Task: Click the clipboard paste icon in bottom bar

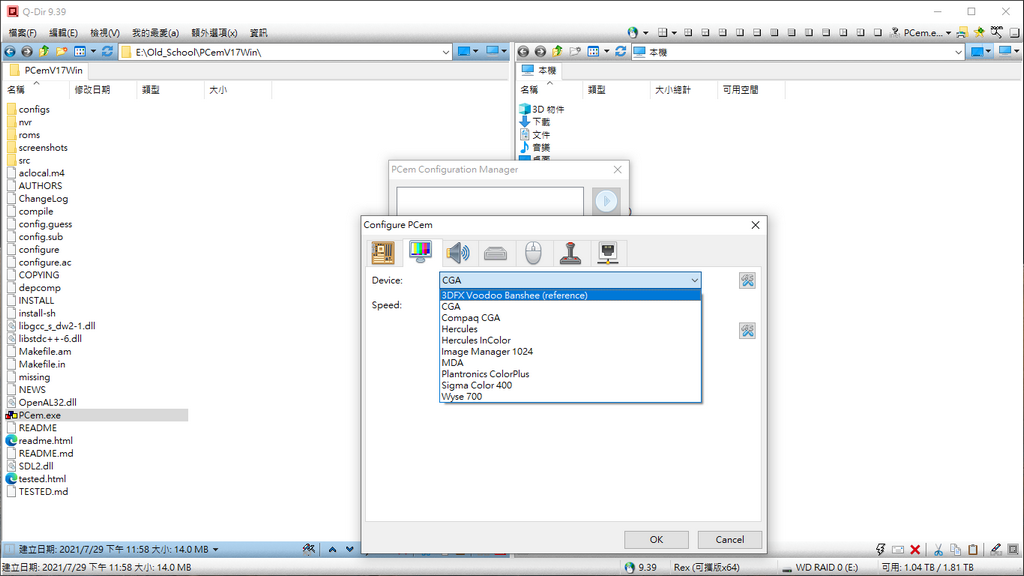Action: point(973,549)
